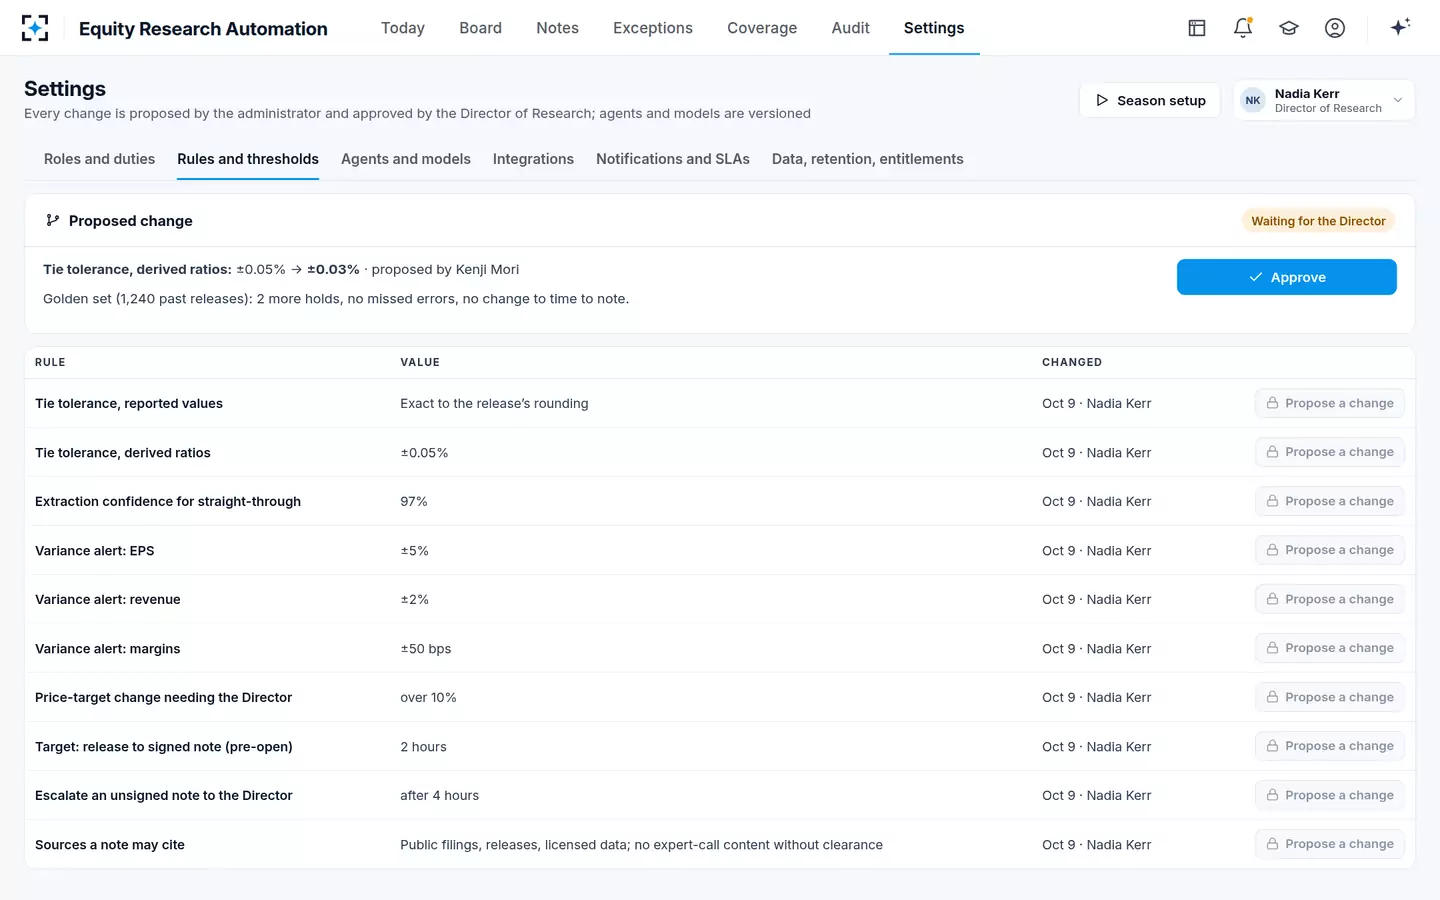The image size is (1440, 900).
Task: Open the Today tab in top navigation
Action: tap(403, 28)
